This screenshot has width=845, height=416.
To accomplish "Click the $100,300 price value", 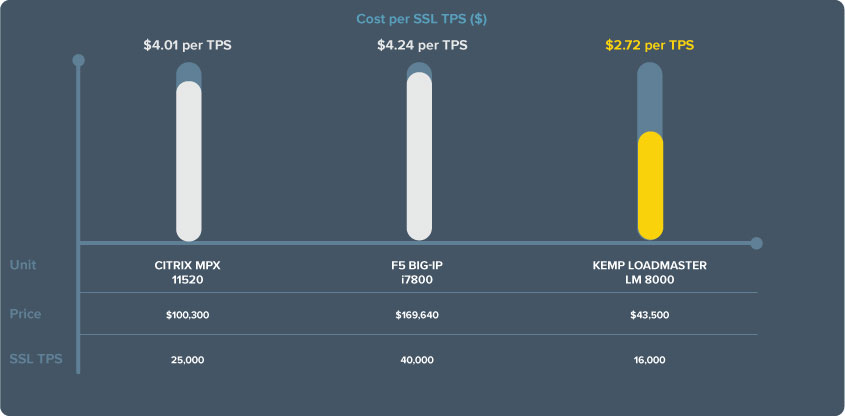I will click(x=188, y=315).
